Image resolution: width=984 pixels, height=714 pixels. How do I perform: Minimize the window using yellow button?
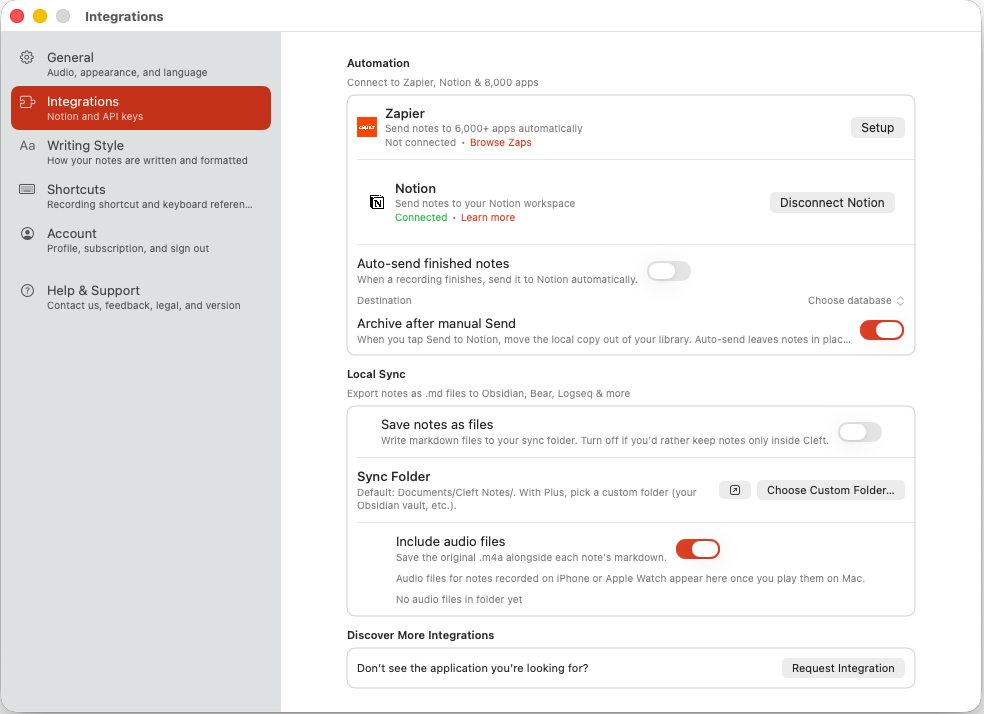pyautogui.click(x=40, y=16)
